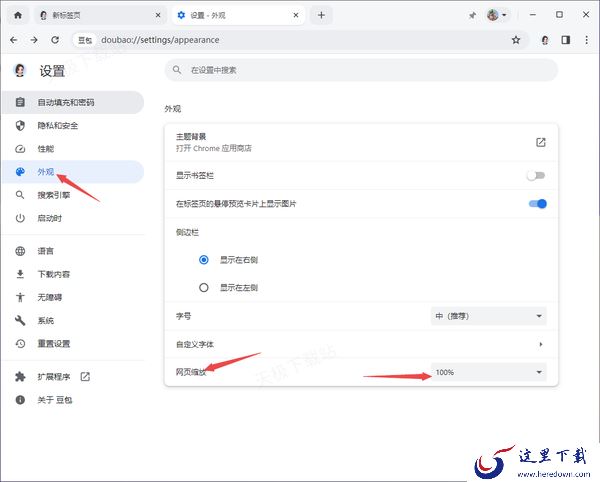Open the three-dot browser menu
The image size is (600, 482).
(x=586, y=40)
